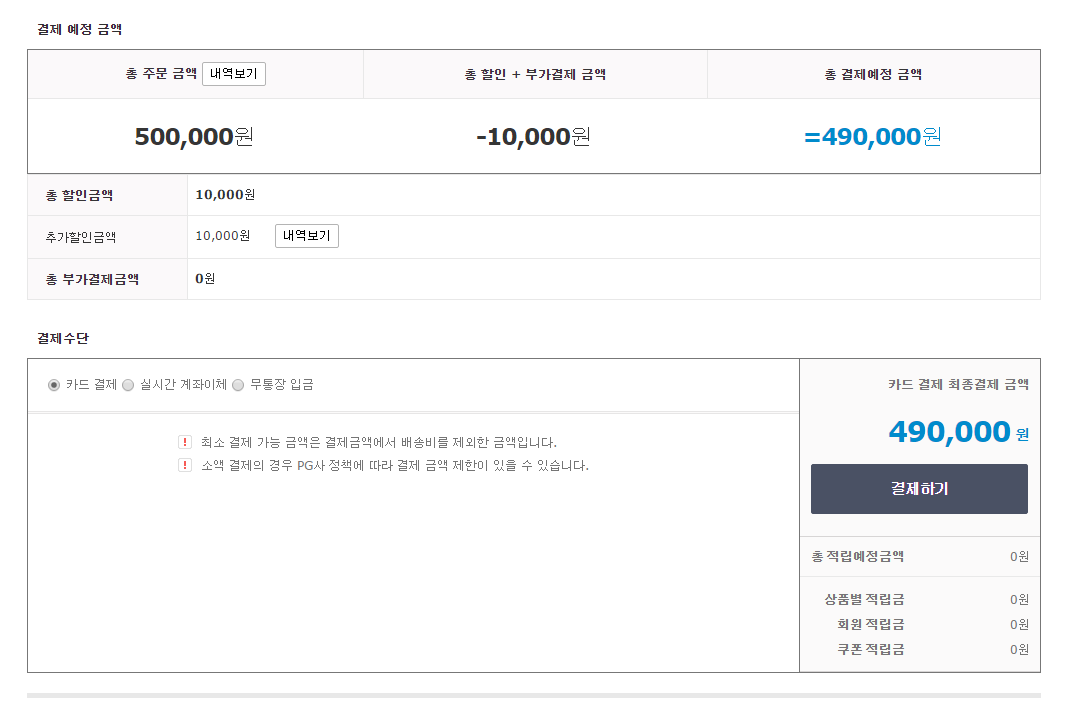Screen dimensions: 1065x707
Task: Open 내역보기 for 추가할인금액
Action: pos(307,236)
